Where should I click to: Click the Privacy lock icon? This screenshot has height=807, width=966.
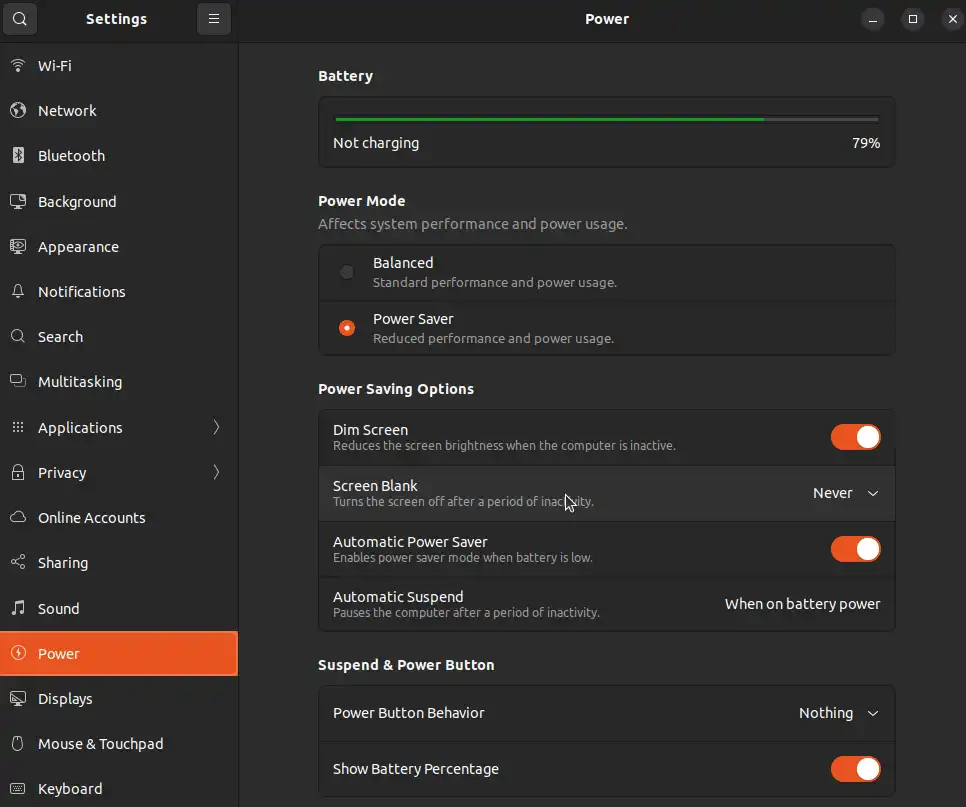[18, 473]
